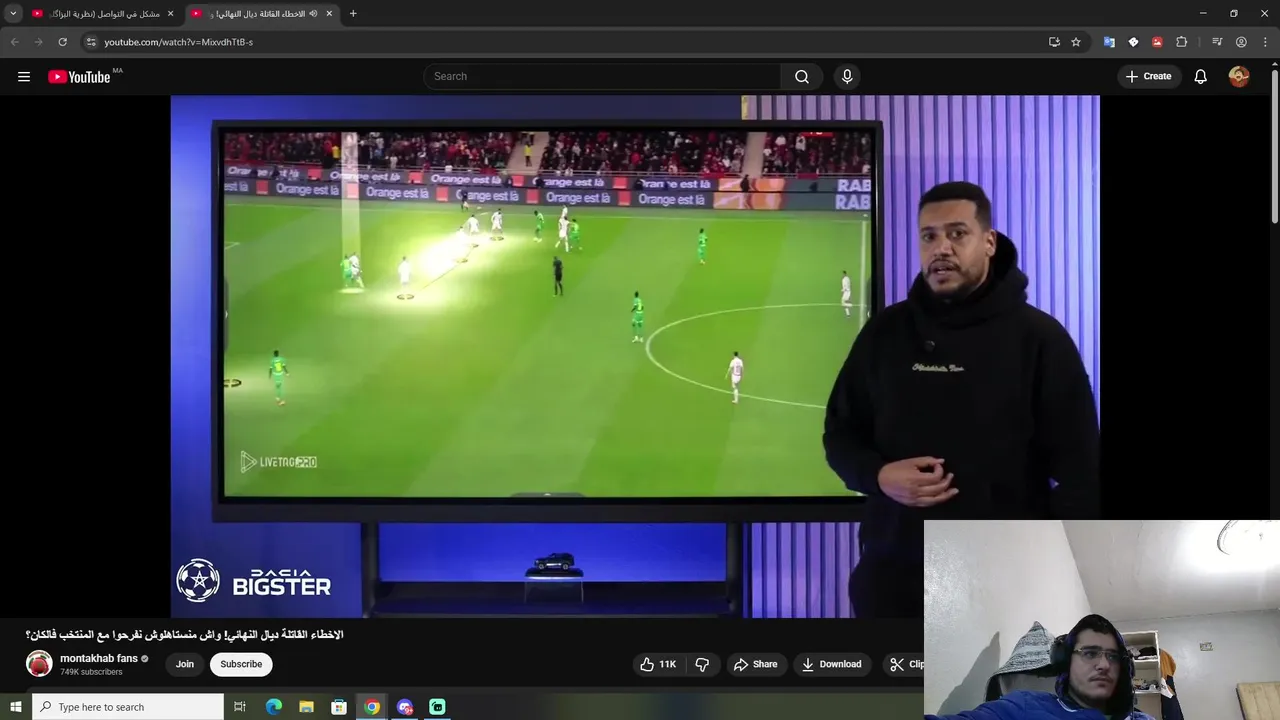This screenshot has height=720, width=1280.
Task: Dislike the video with thumbs down
Action: click(x=702, y=664)
